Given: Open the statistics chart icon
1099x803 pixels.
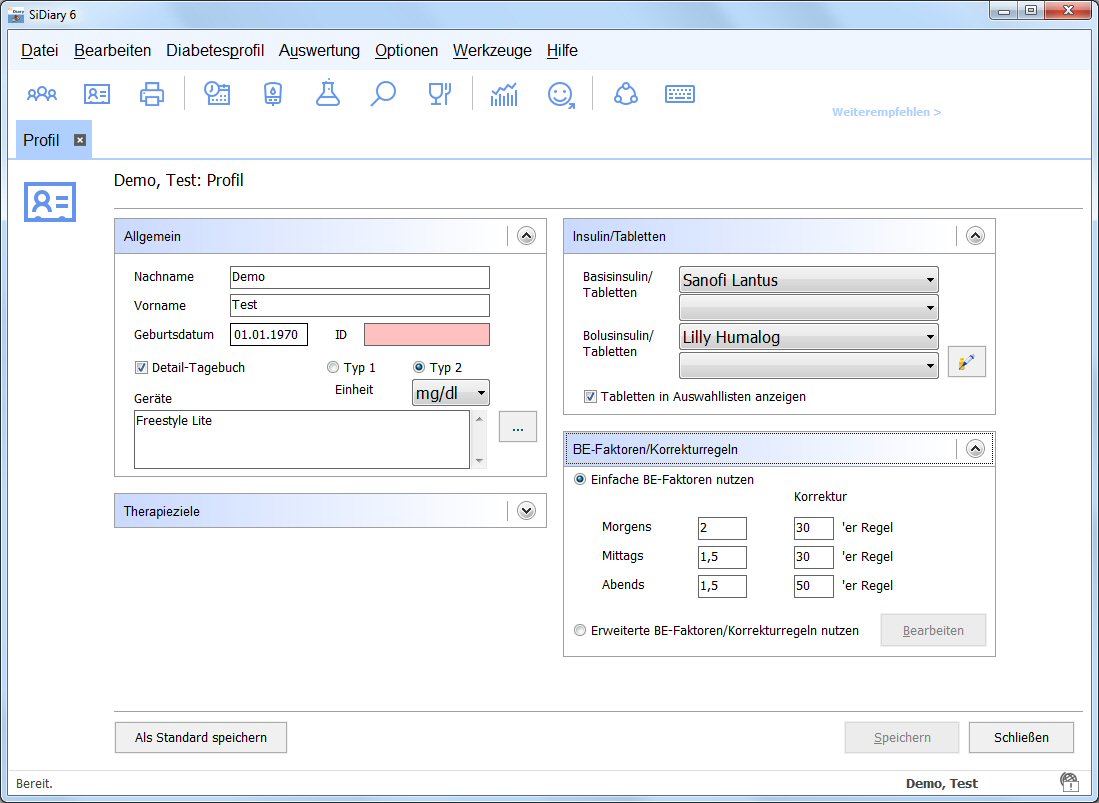Looking at the screenshot, I should [x=504, y=94].
